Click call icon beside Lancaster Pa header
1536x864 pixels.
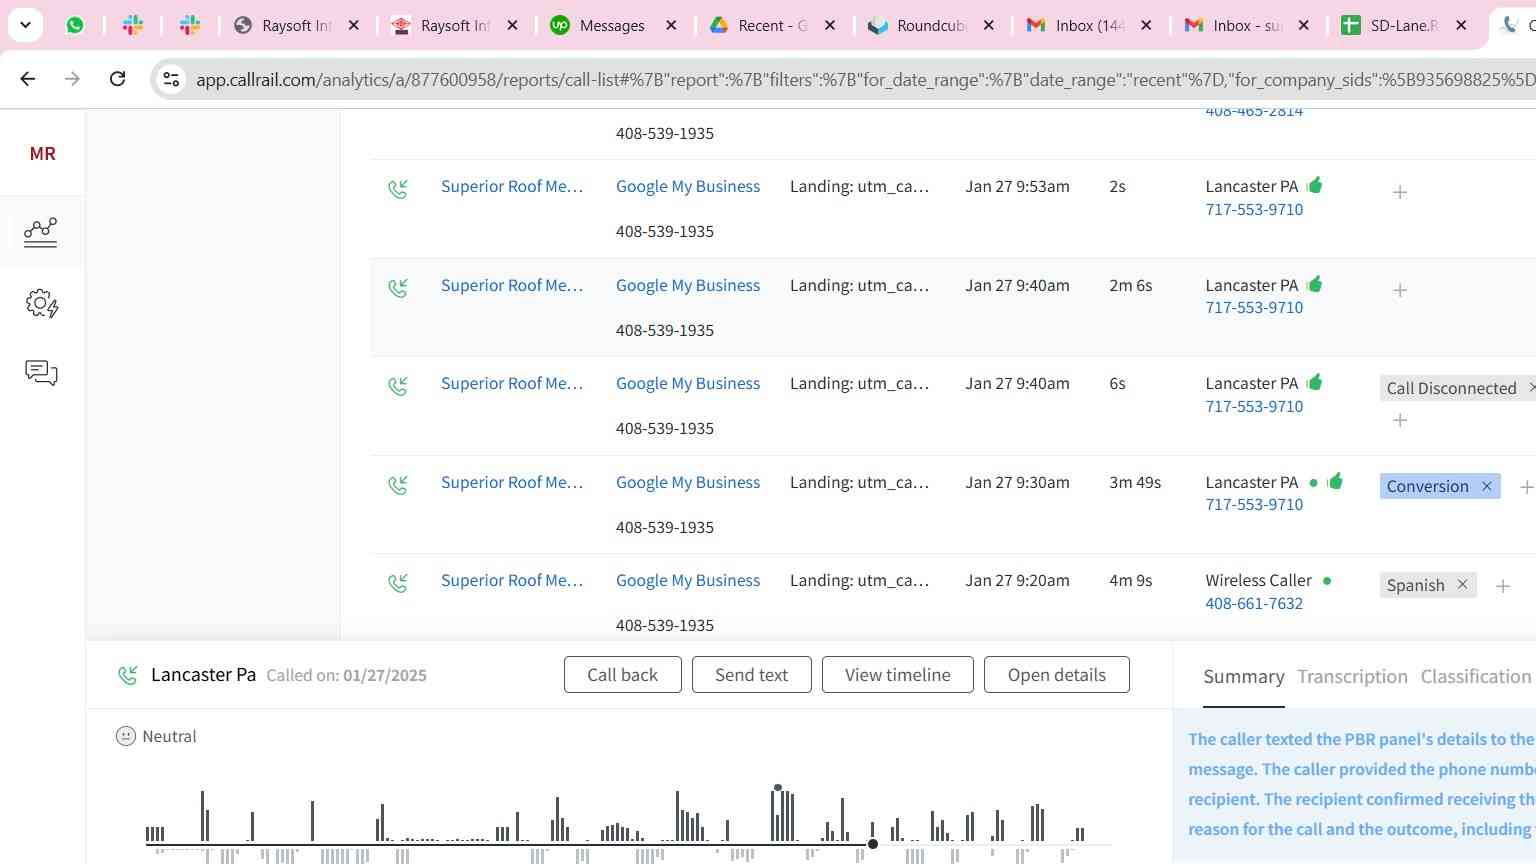[127, 675]
